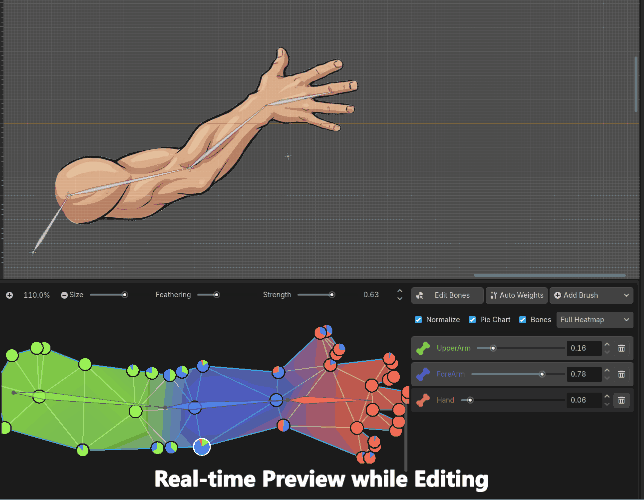Viewport: 644px width, 500px height.
Task: Run Auto Weights
Action: click(517, 296)
